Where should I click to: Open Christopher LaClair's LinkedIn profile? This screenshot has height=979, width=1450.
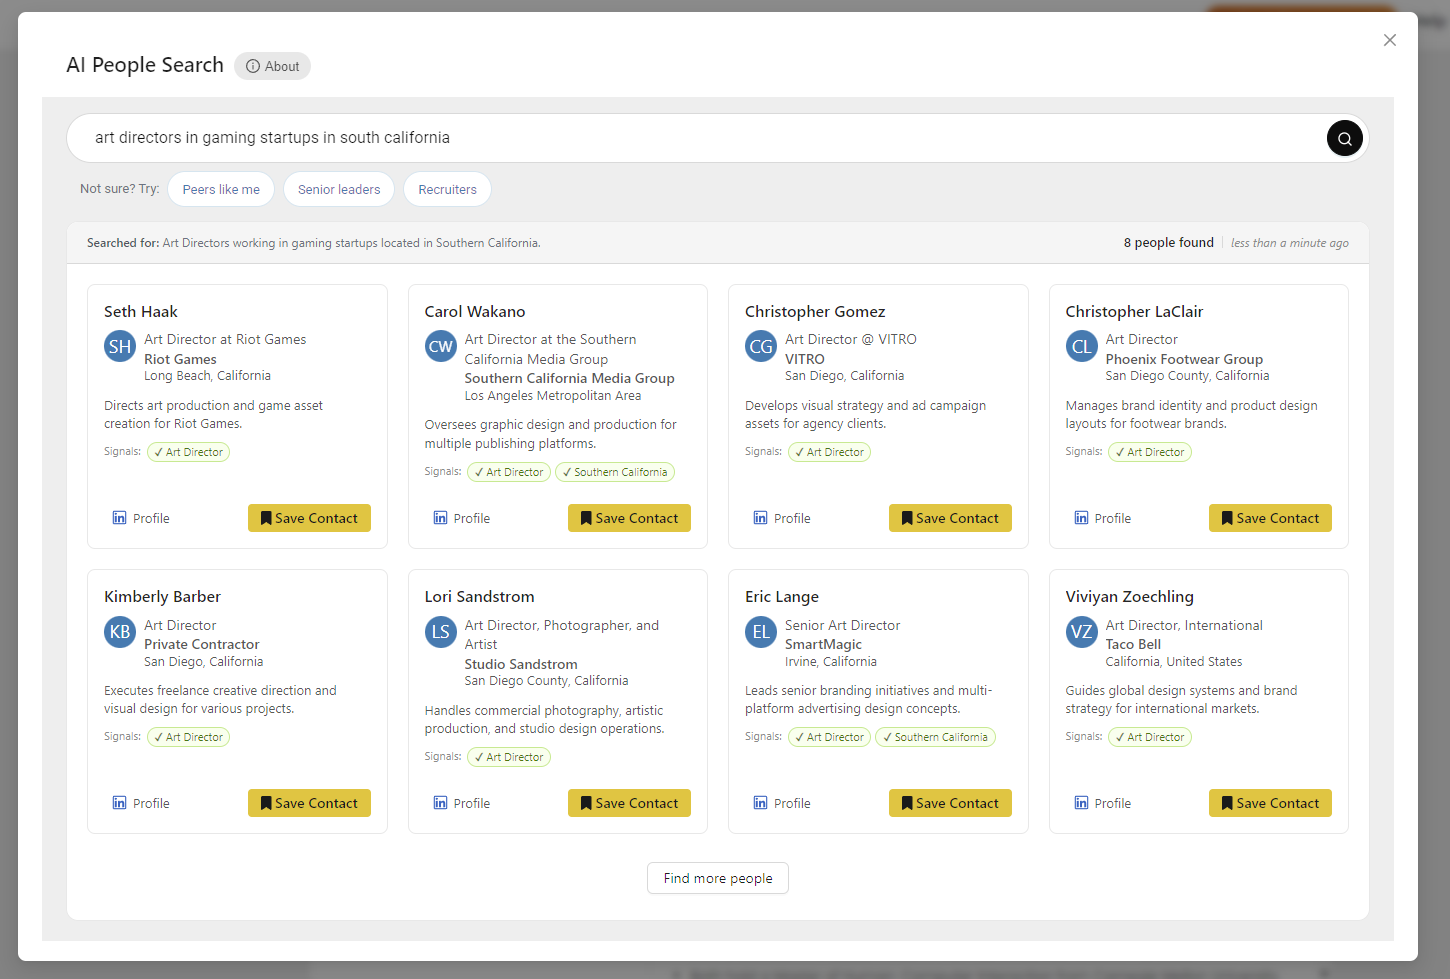(x=1102, y=518)
